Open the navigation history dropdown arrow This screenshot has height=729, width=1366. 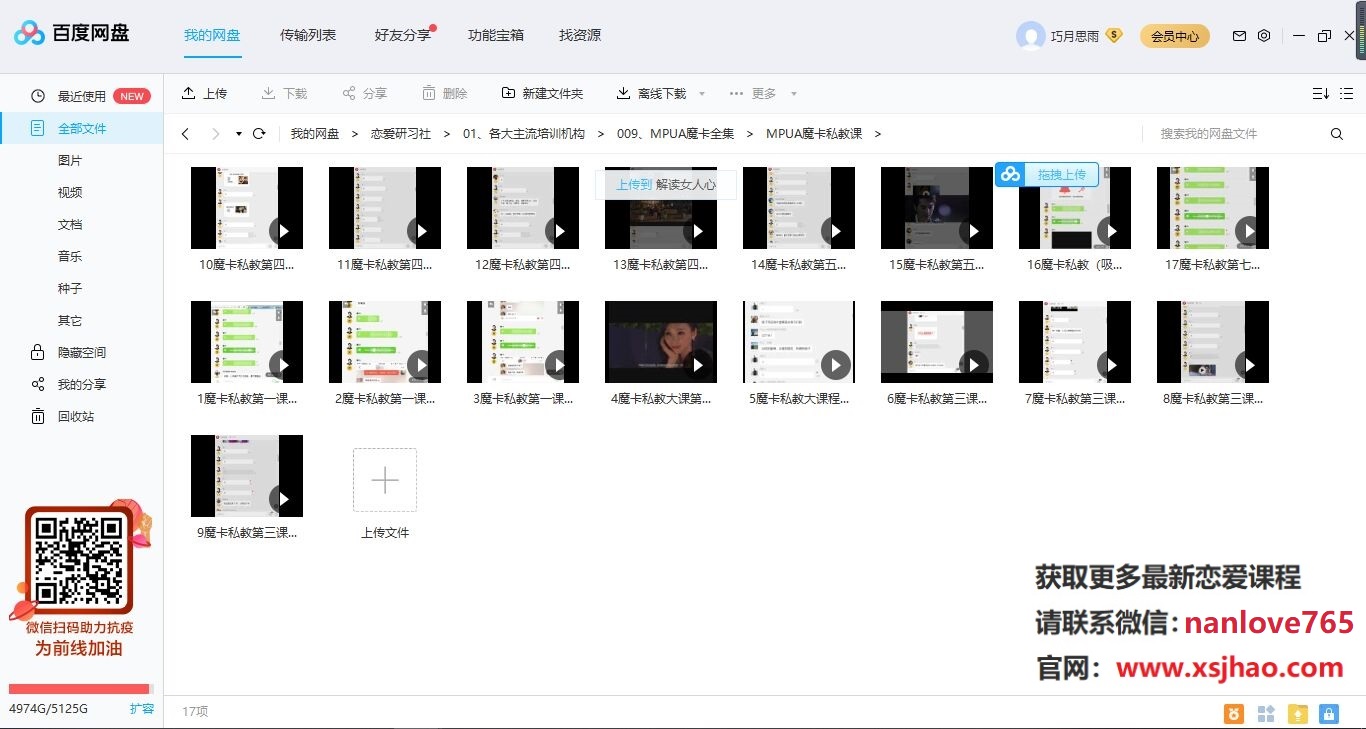(239, 134)
